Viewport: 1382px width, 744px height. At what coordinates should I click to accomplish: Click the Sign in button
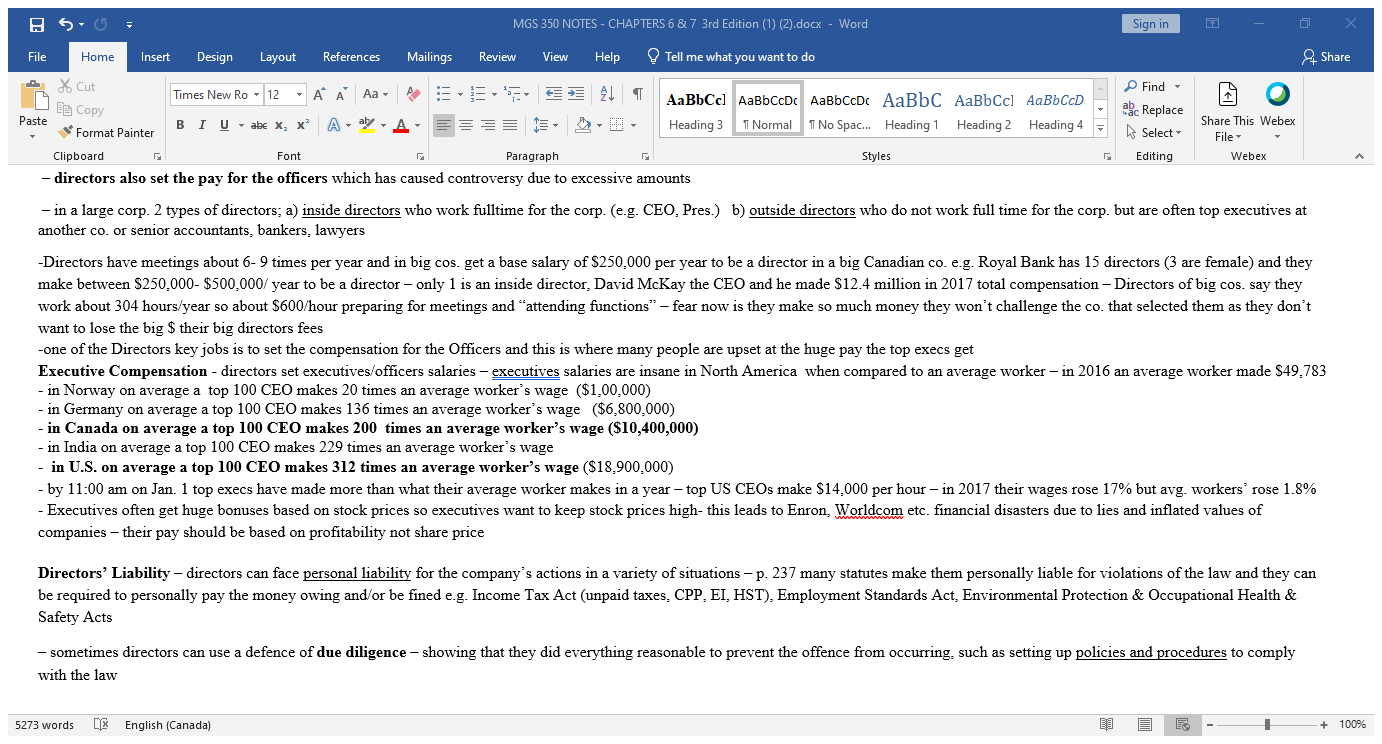pyautogui.click(x=1150, y=22)
